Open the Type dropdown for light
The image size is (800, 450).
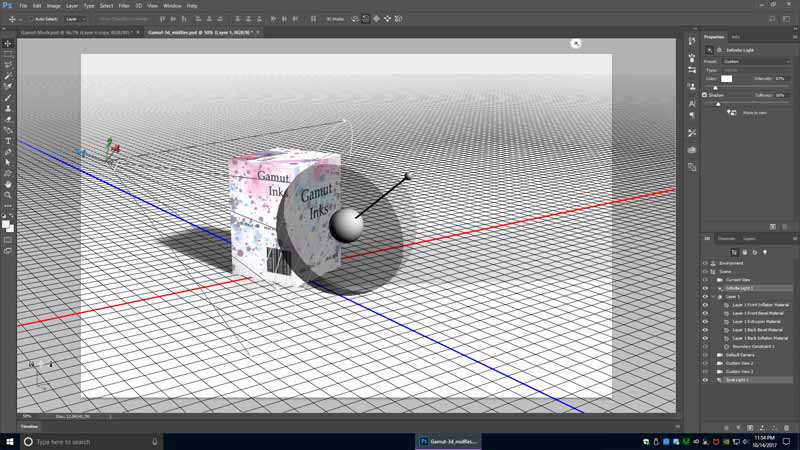[x=755, y=70]
